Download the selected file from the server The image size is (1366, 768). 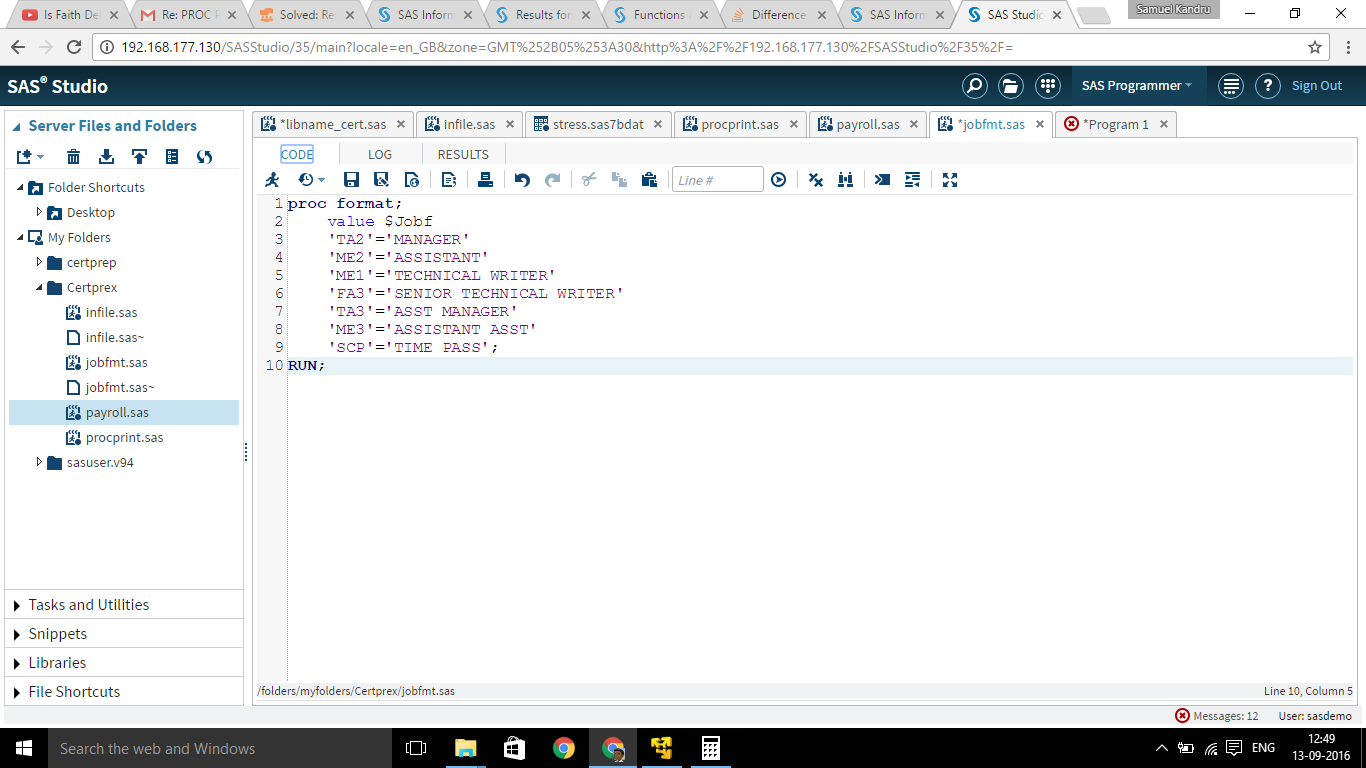coord(106,156)
